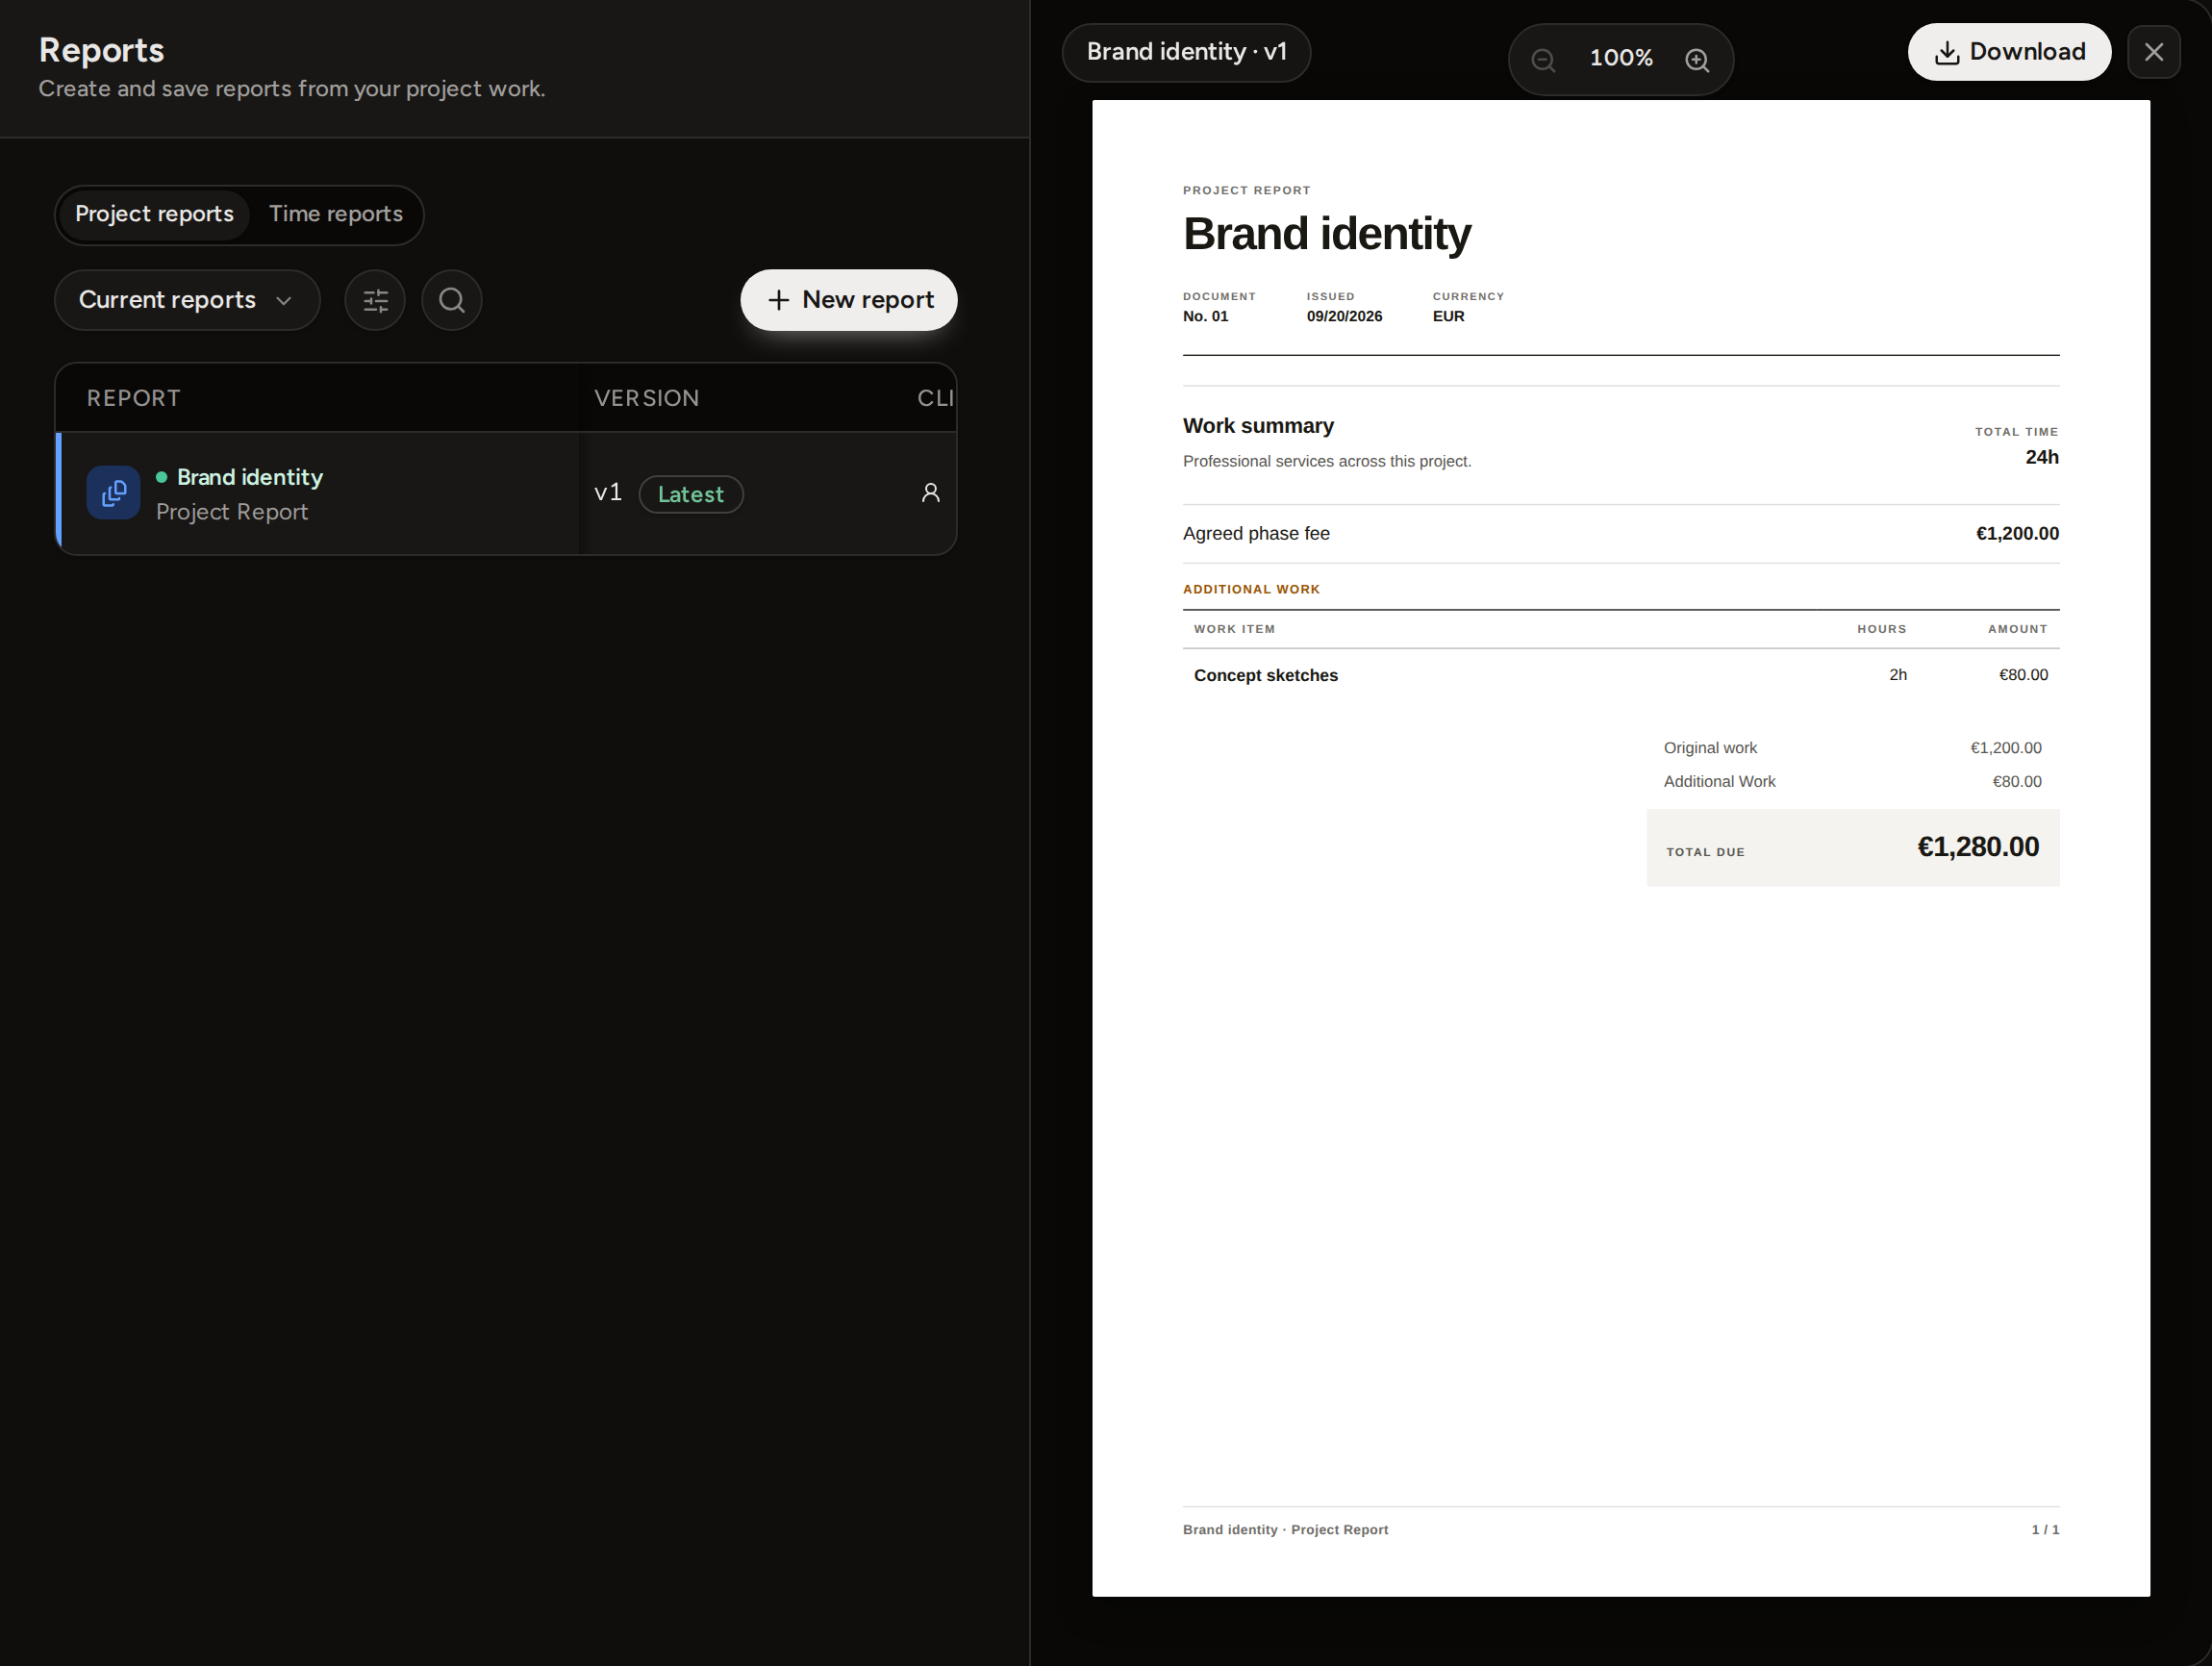Click the v1 version cell

tap(608, 492)
